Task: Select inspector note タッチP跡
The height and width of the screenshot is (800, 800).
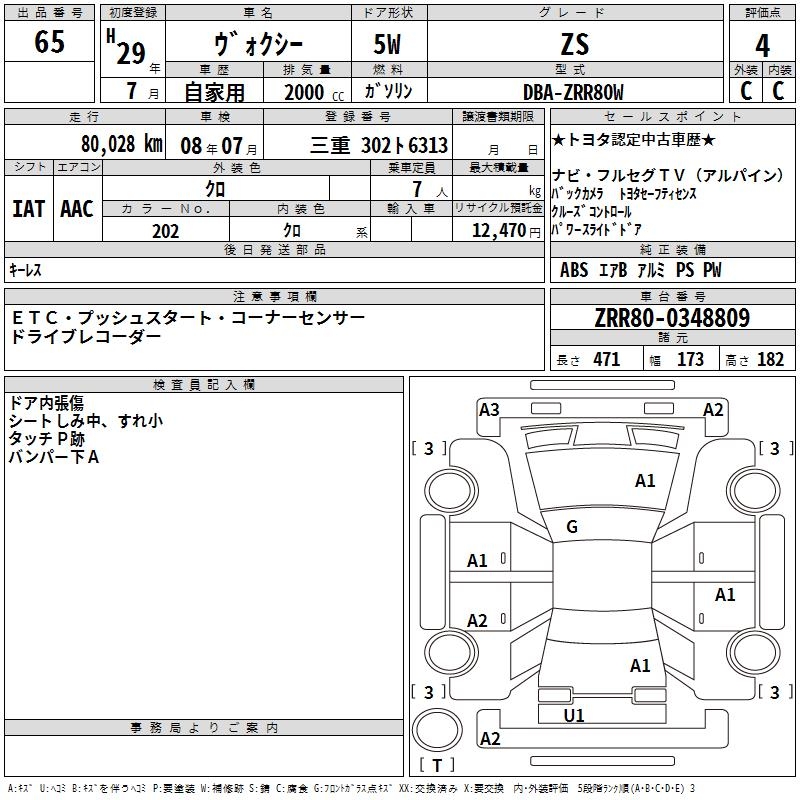Action: [x=46, y=439]
